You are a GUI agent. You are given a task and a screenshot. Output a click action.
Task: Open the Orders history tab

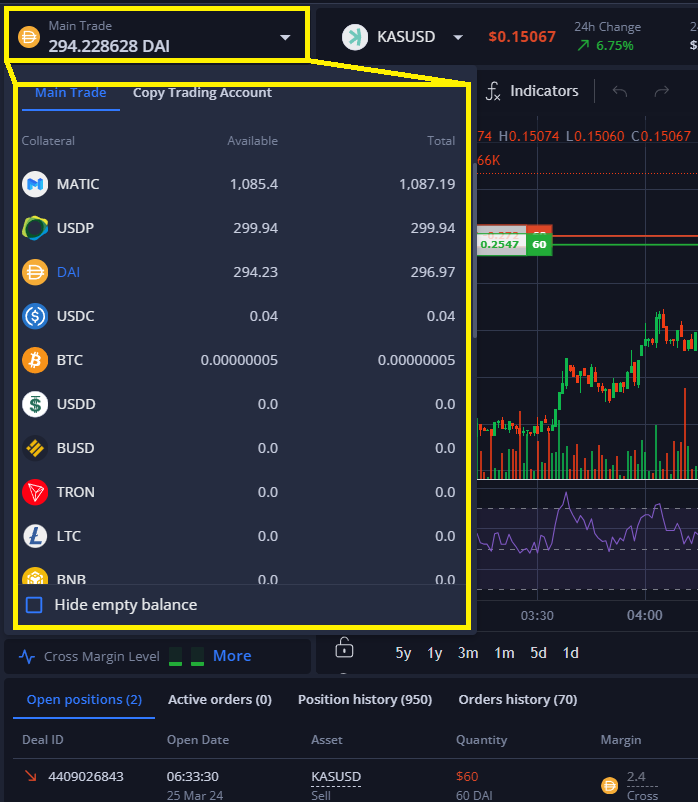coord(517,700)
